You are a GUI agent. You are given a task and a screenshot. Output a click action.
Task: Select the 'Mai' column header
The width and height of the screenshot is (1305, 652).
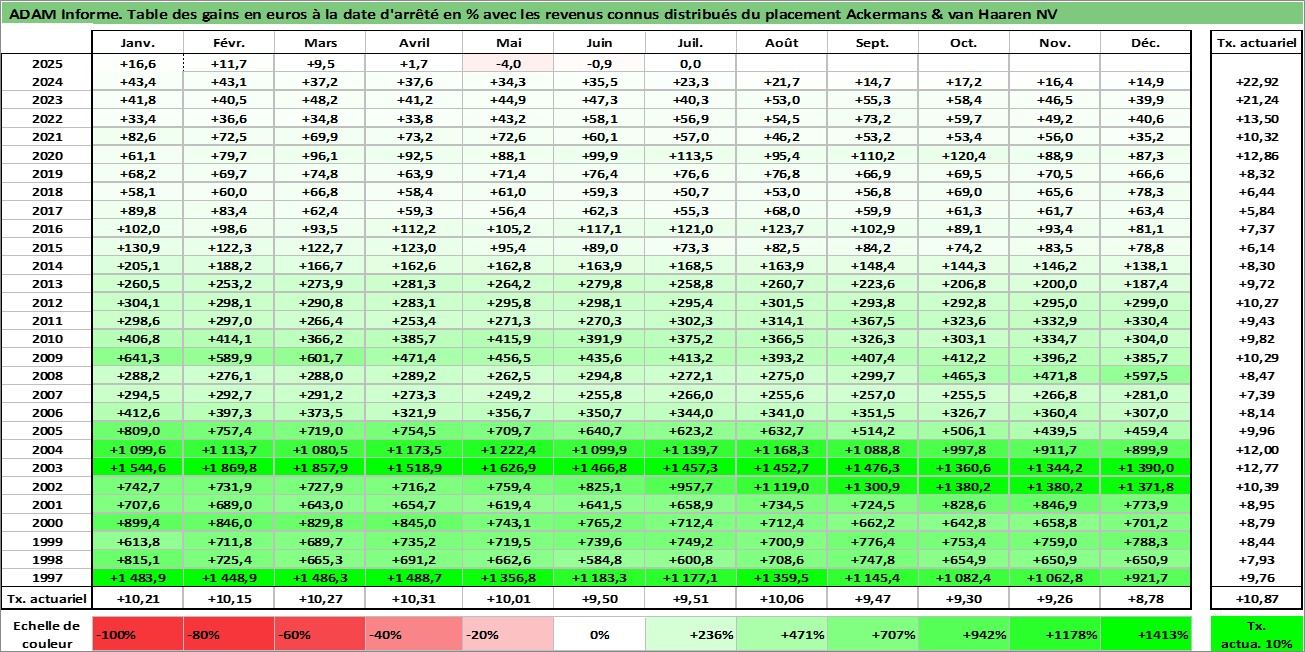pyautogui.click(x=507, y=43)
